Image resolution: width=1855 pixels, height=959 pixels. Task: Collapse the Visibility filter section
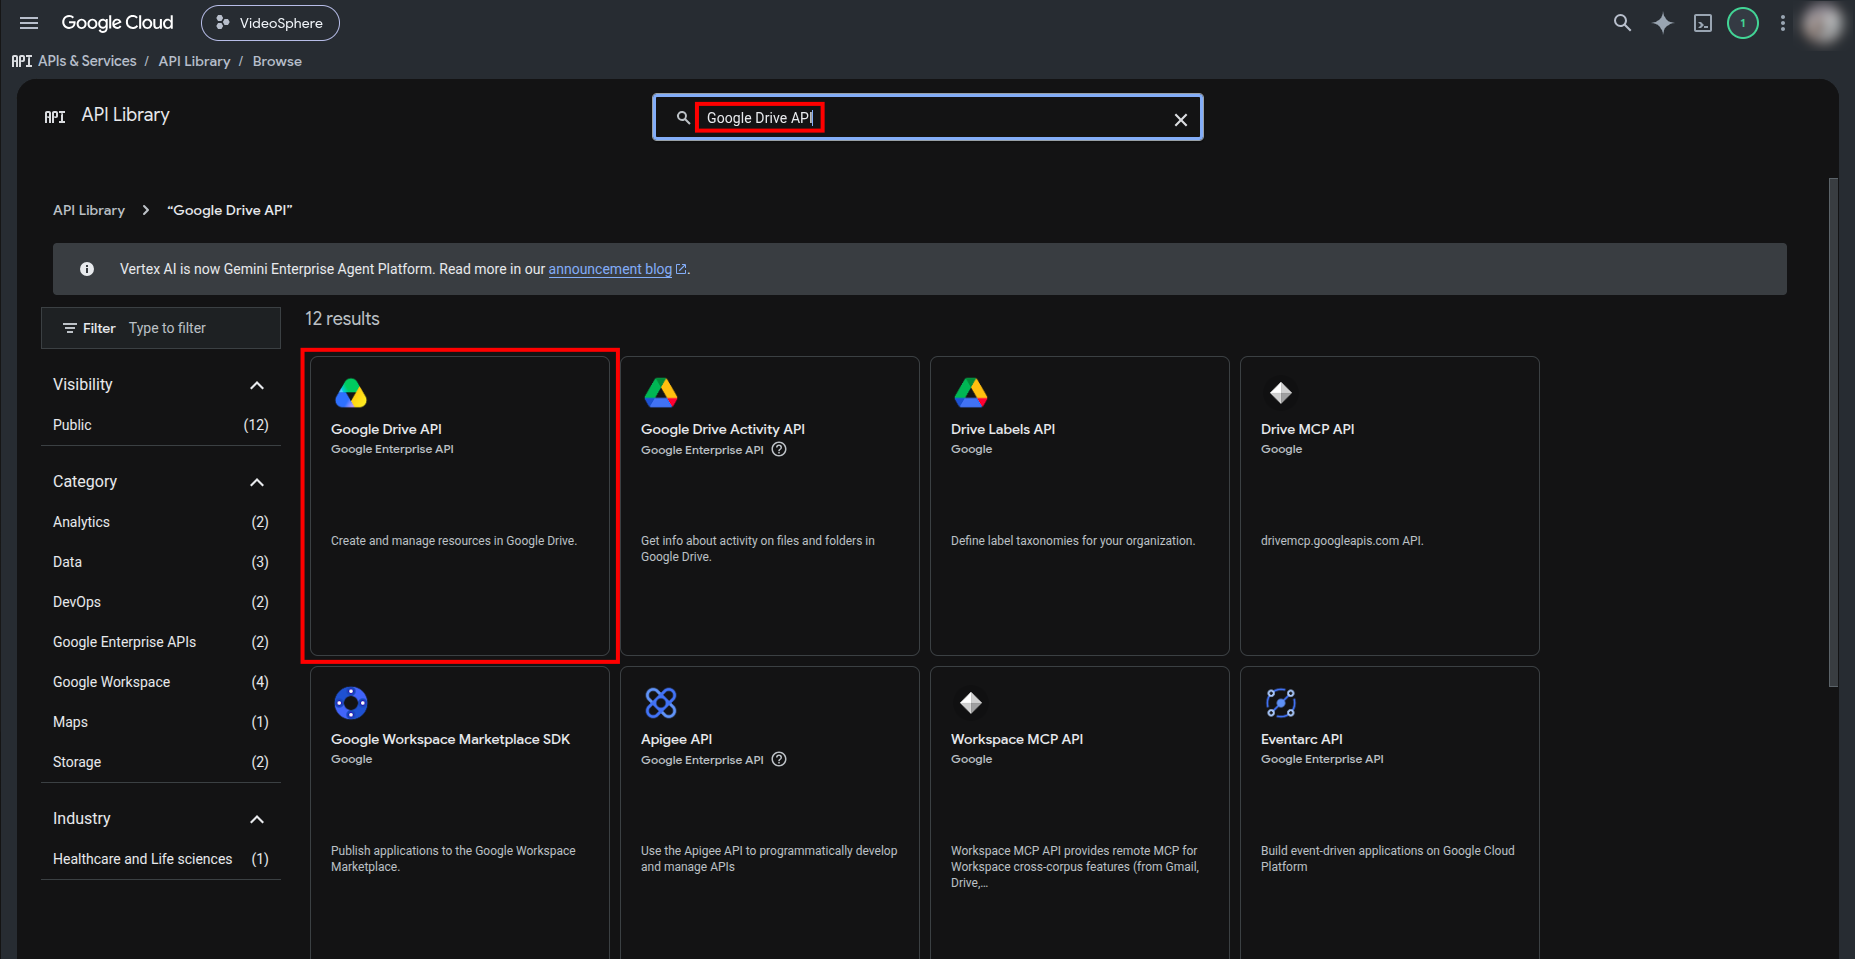[257, 385]
